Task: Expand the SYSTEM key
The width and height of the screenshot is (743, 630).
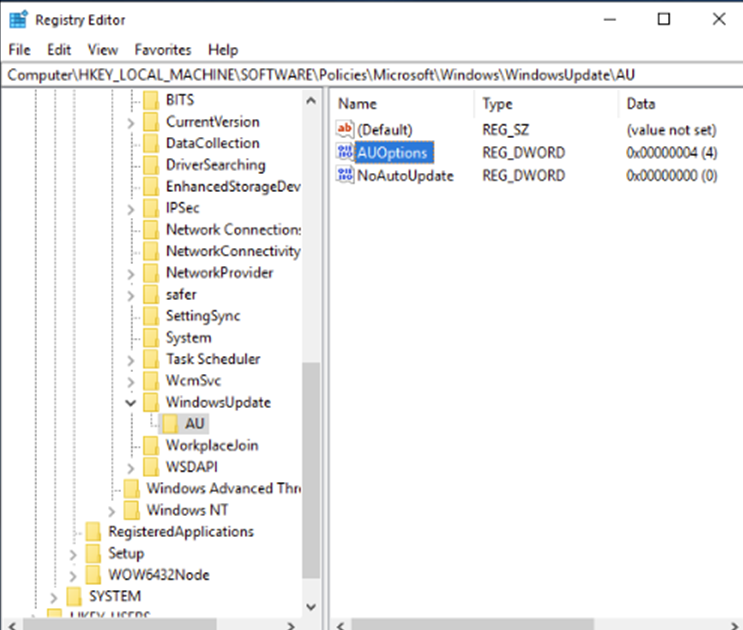Action: [x=54, y=597]
